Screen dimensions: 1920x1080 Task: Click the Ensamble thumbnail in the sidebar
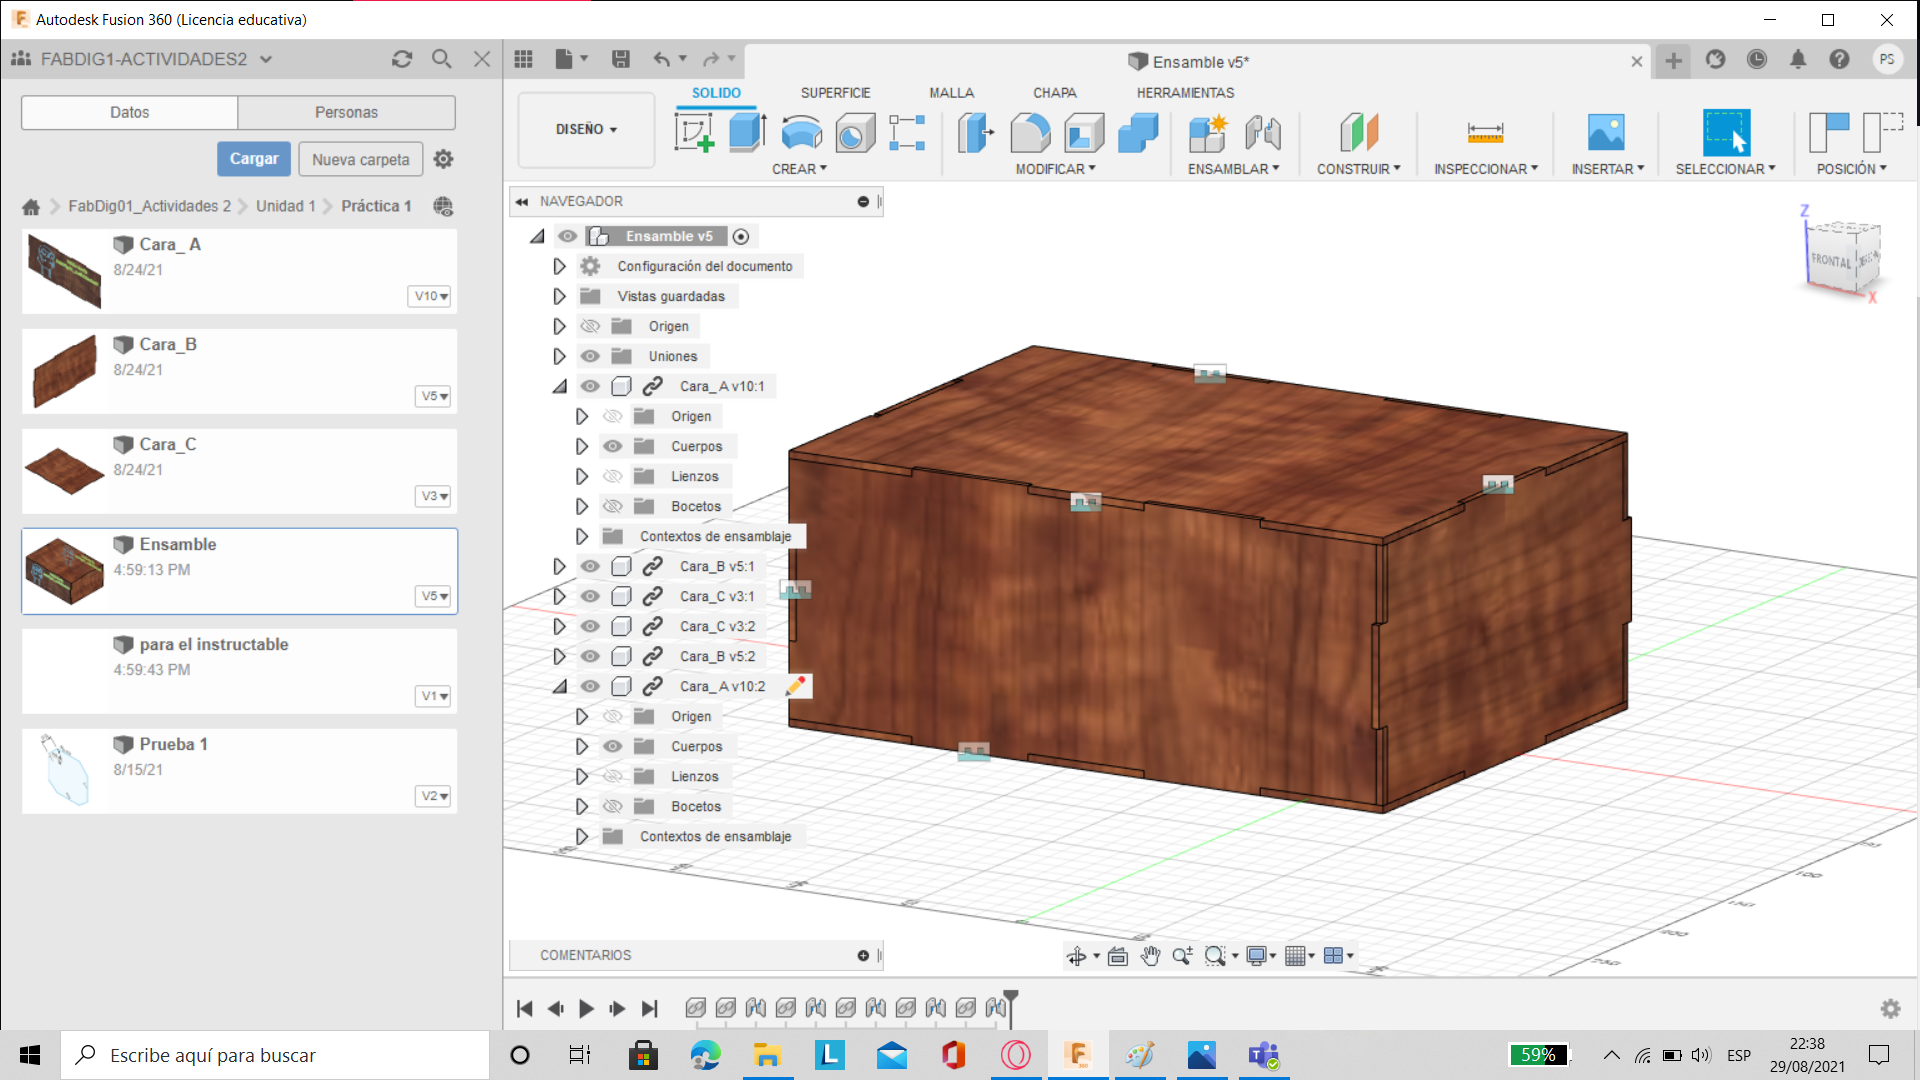click(x=63, y=567)
